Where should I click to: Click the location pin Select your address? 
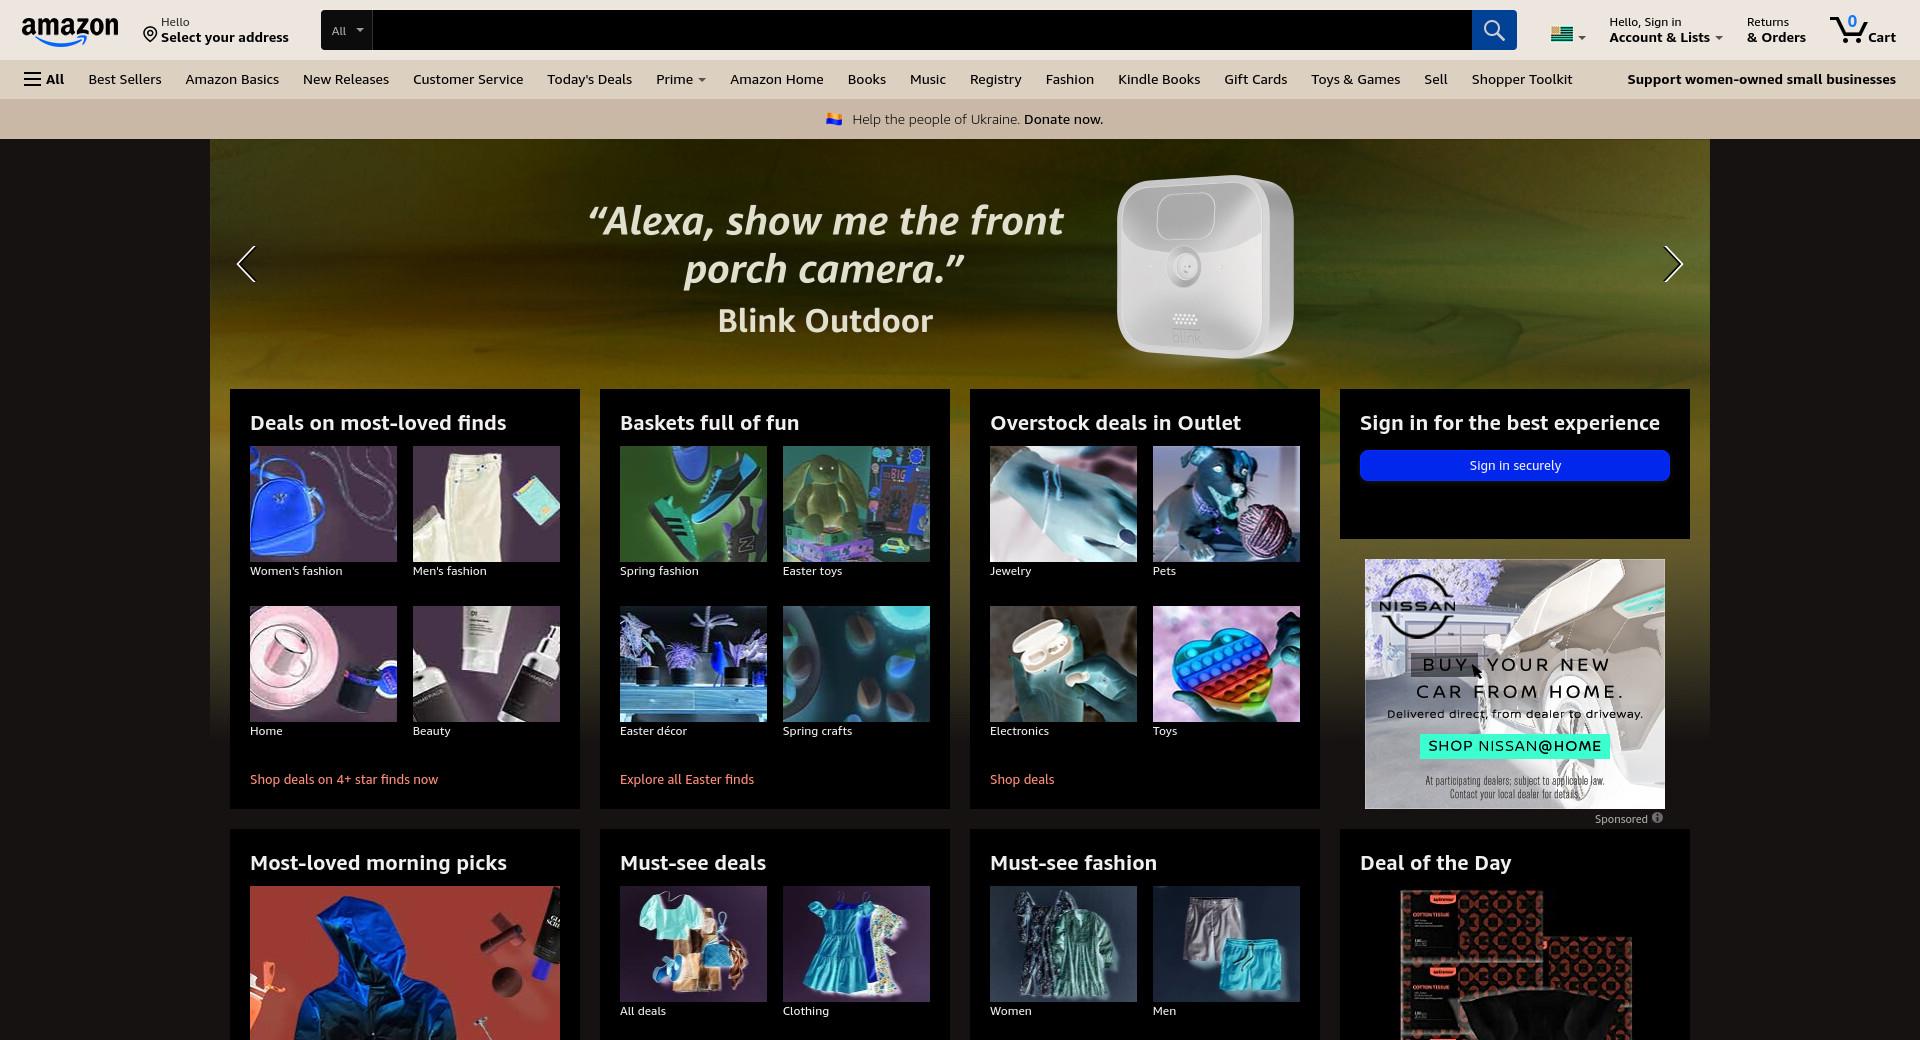(216, 30)
